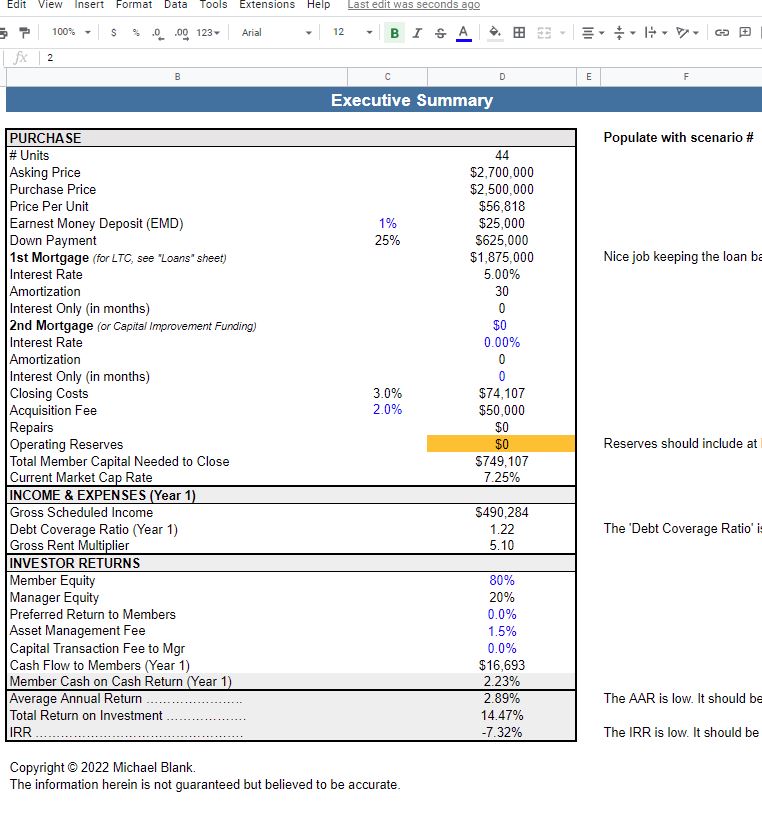Select IRR value -7.32%
This screenshot has width=762, height=820.
tap(502, 732)
